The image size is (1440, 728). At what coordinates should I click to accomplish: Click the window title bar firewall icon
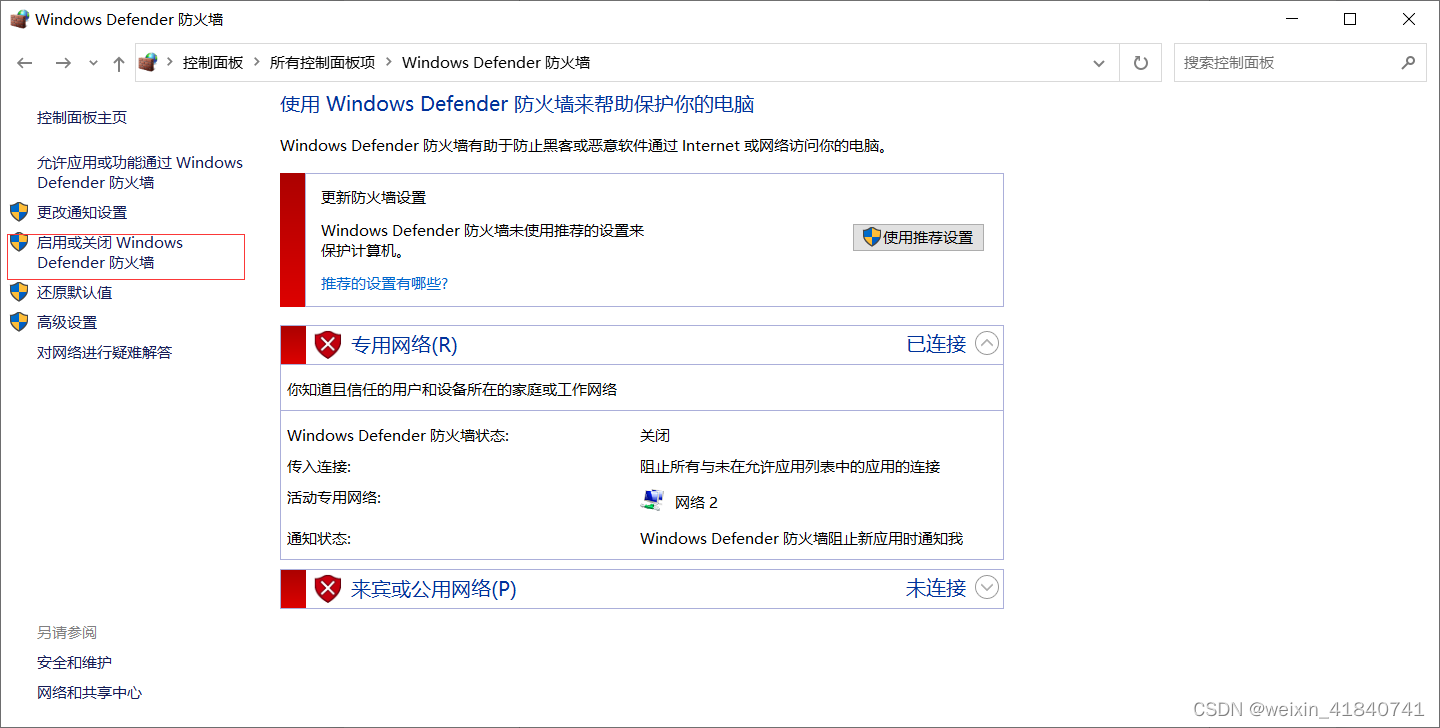(x=19, y=19)
